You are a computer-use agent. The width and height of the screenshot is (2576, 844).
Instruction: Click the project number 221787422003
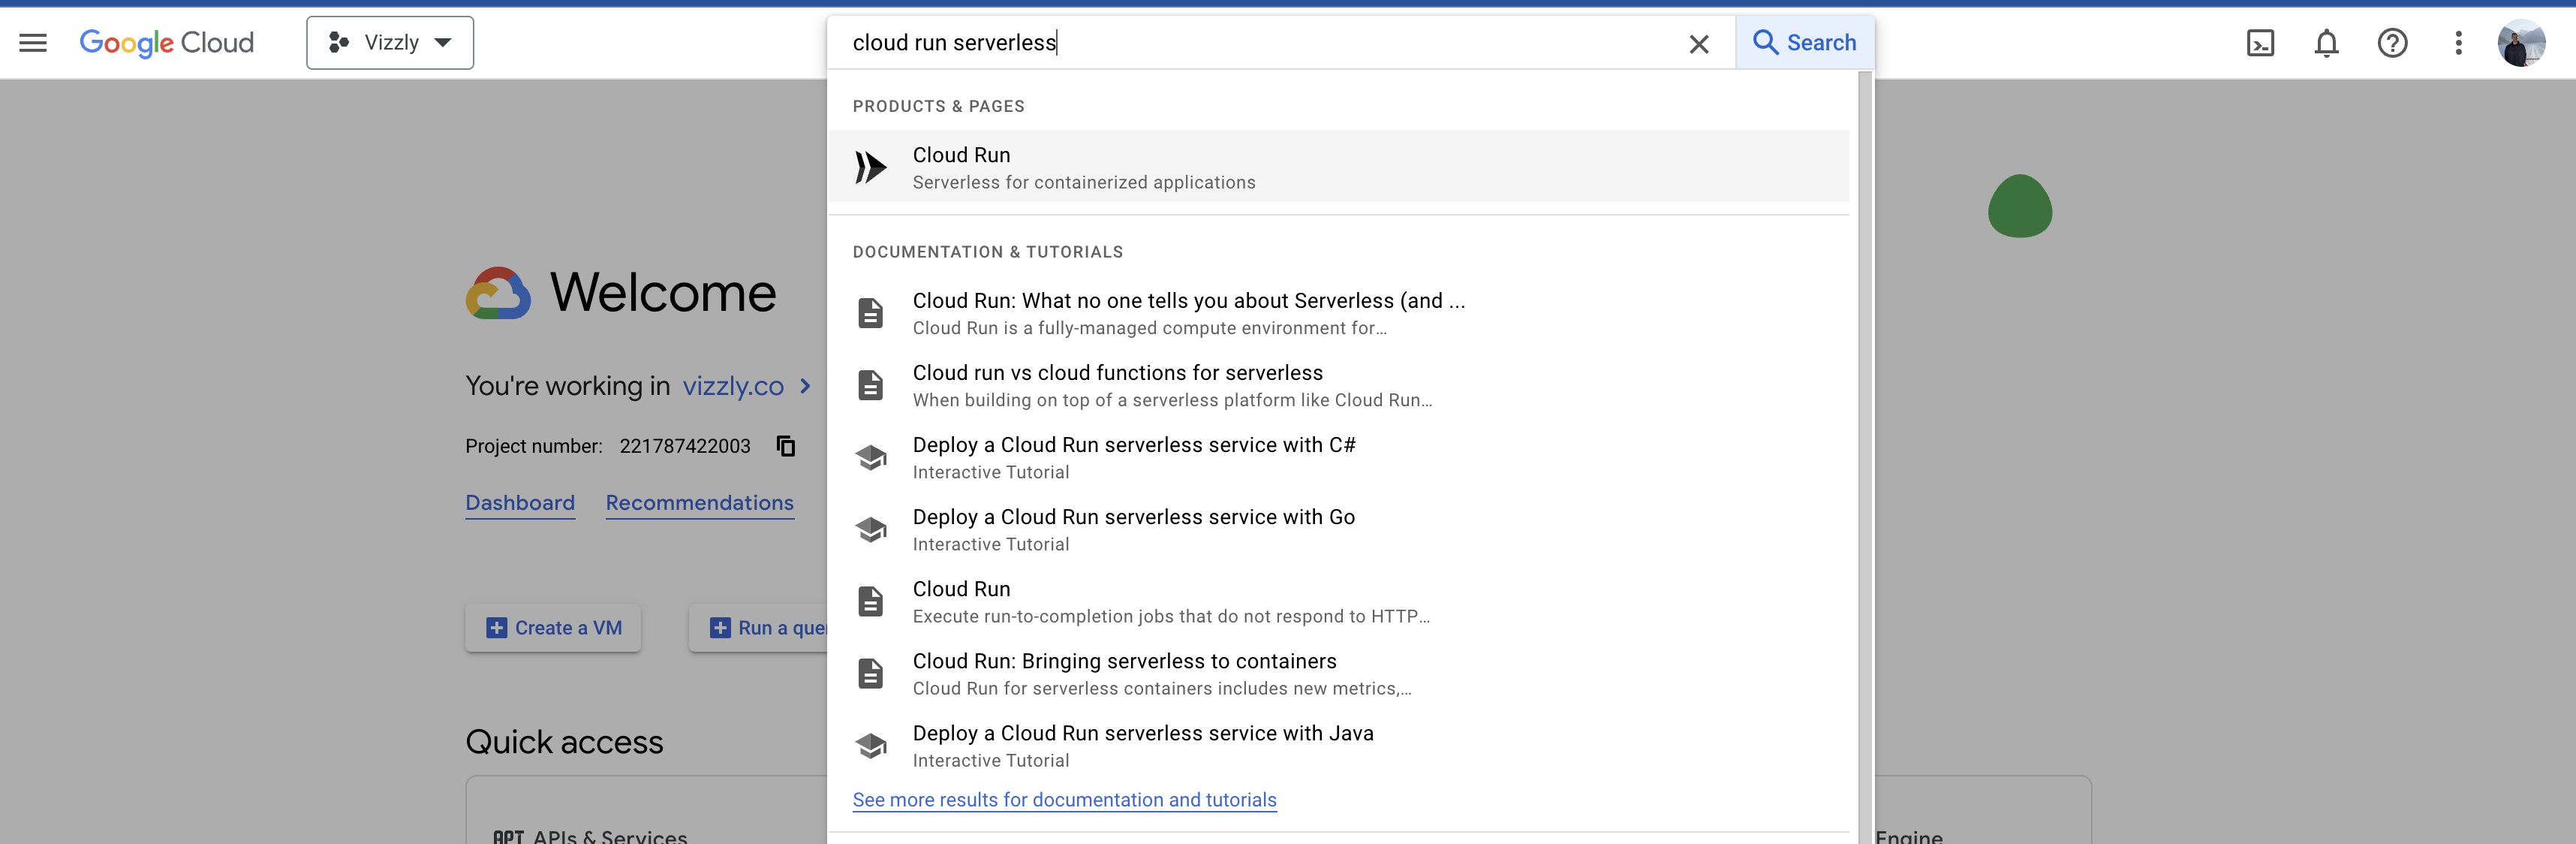pos(685,446)
